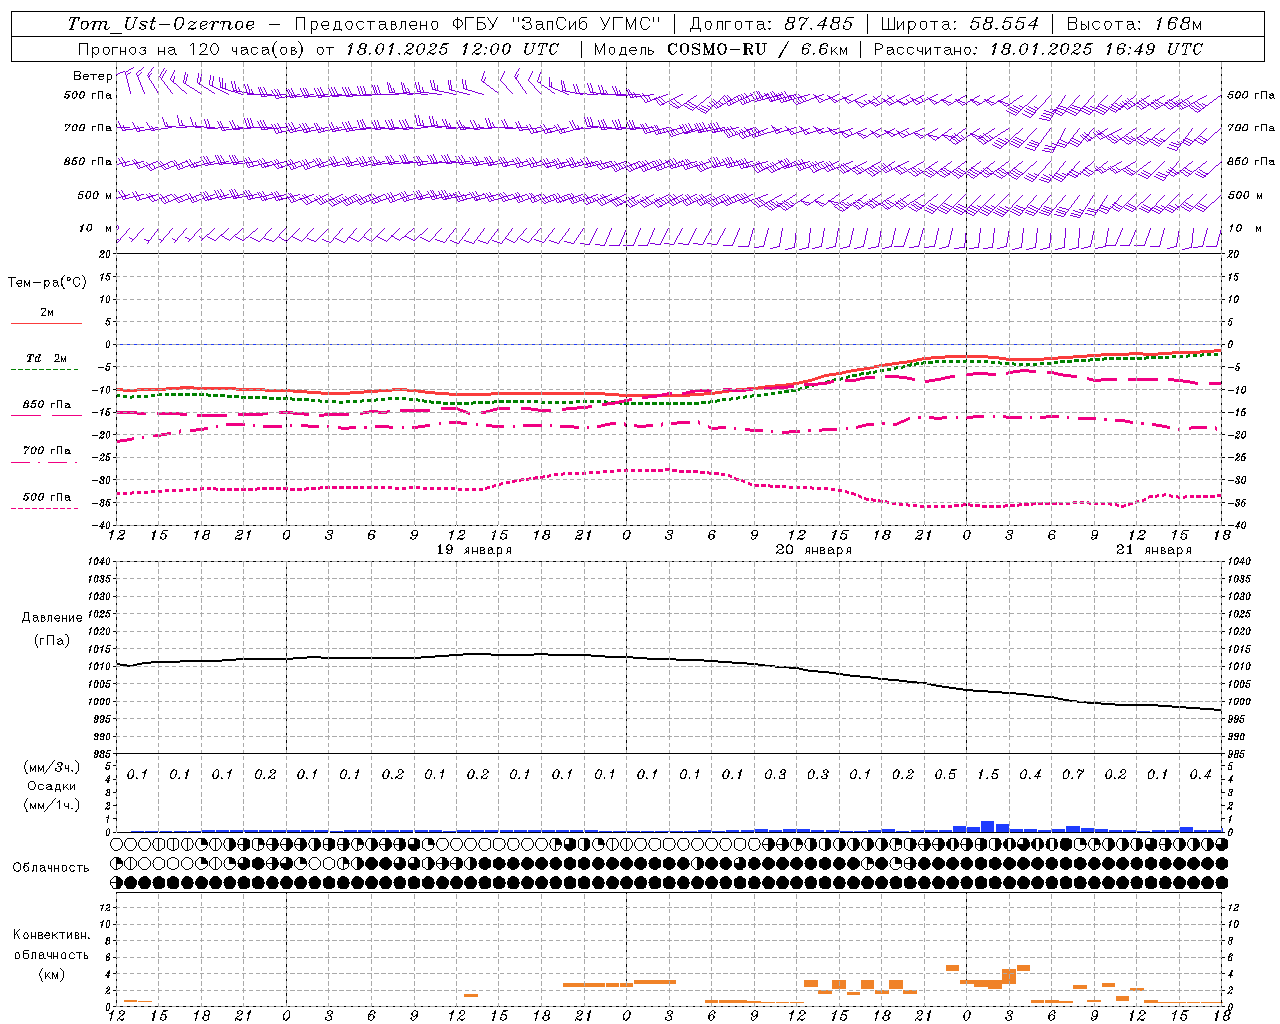Click 'Рассчитано: 18.01.2025 16:49 UTC' timestamp
Viewport: 1280px width, 1024px height.
click(1038, 49)
